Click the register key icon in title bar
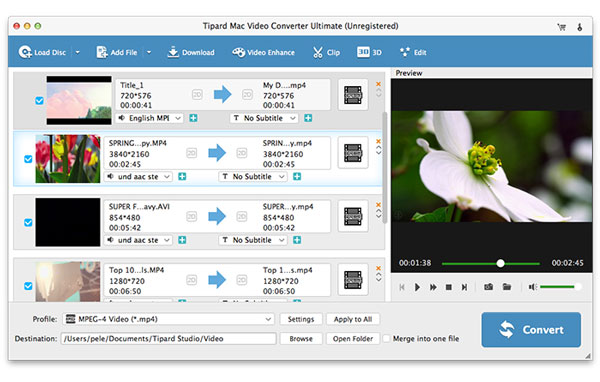 (x=580, y=27)
